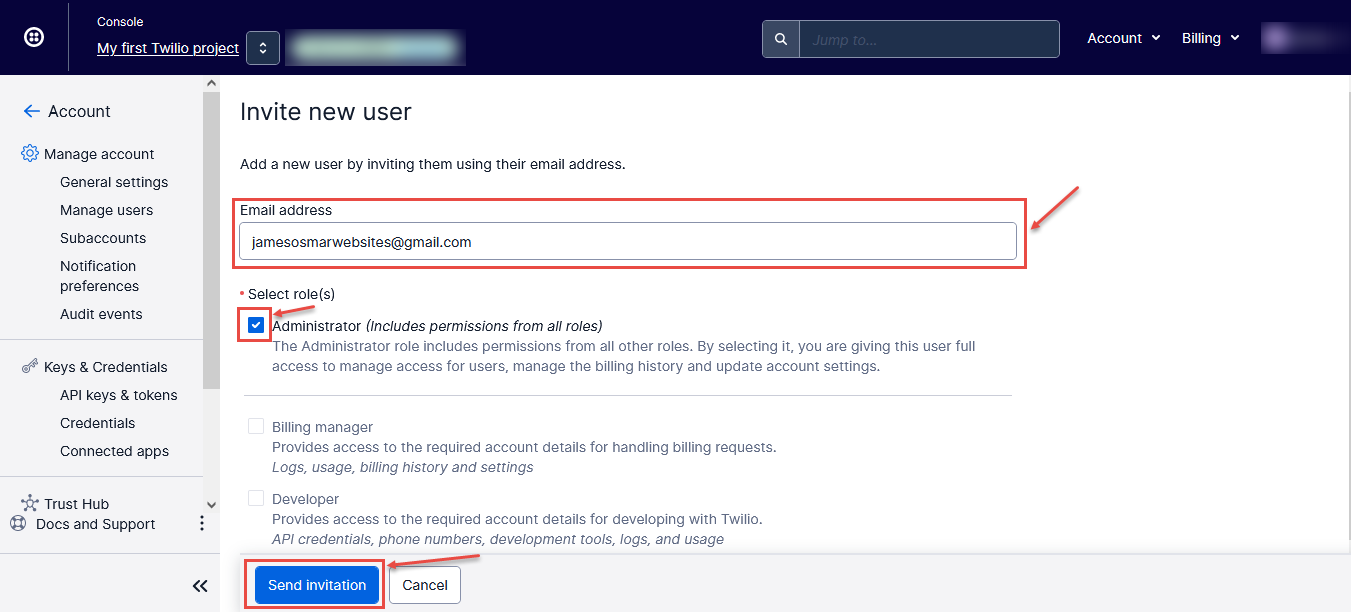Click the Cancel button
This screenshot has width=1351, height=612.
pyautogui.click(x=425, y=585)
